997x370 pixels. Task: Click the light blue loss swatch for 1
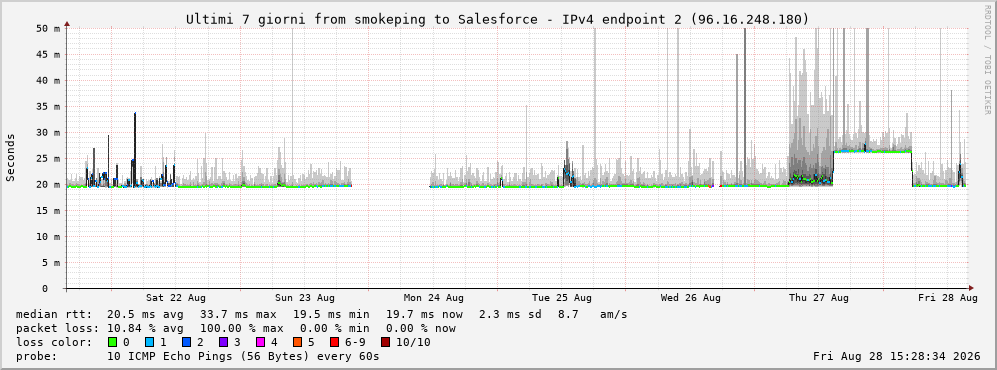(149, 343)
